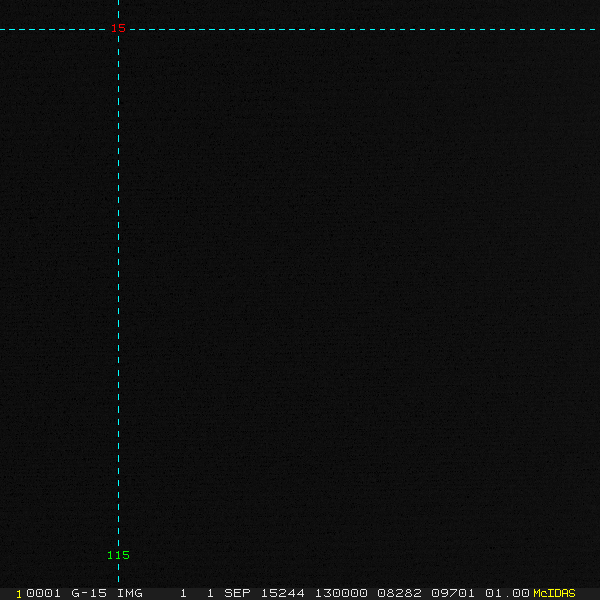Select the 01.00 resolution value
This screenshot has width=600, height=600.
(507, 593)
